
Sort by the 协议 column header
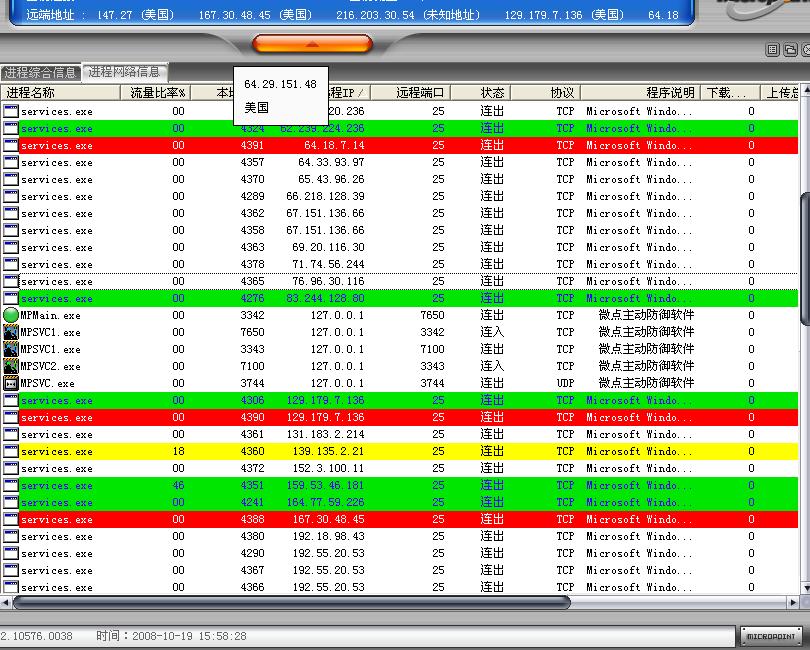pos(546,92)
